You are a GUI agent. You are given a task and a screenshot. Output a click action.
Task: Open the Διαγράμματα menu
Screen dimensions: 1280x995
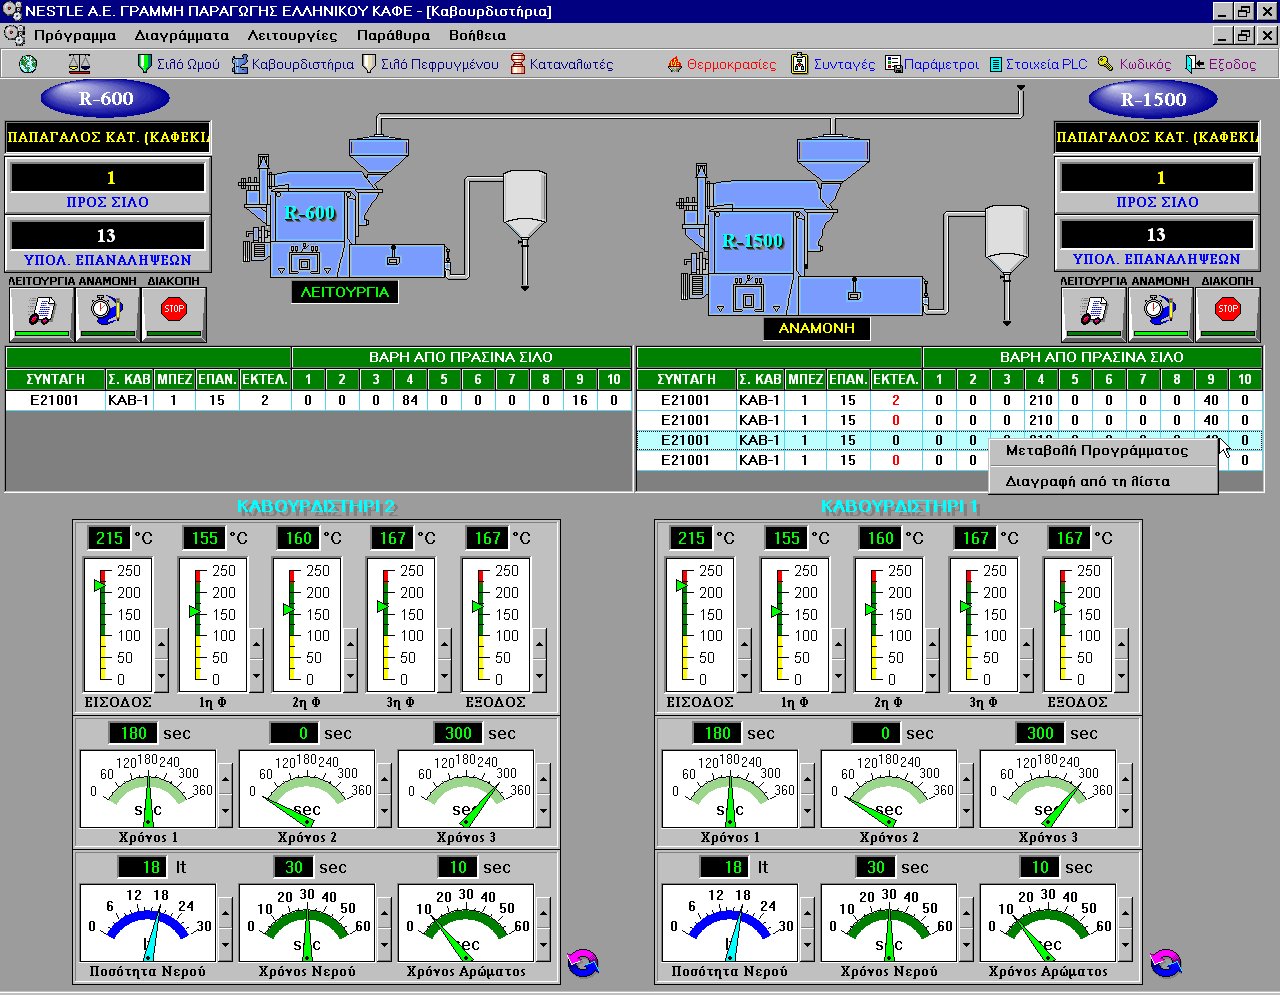tap(182, 35)
